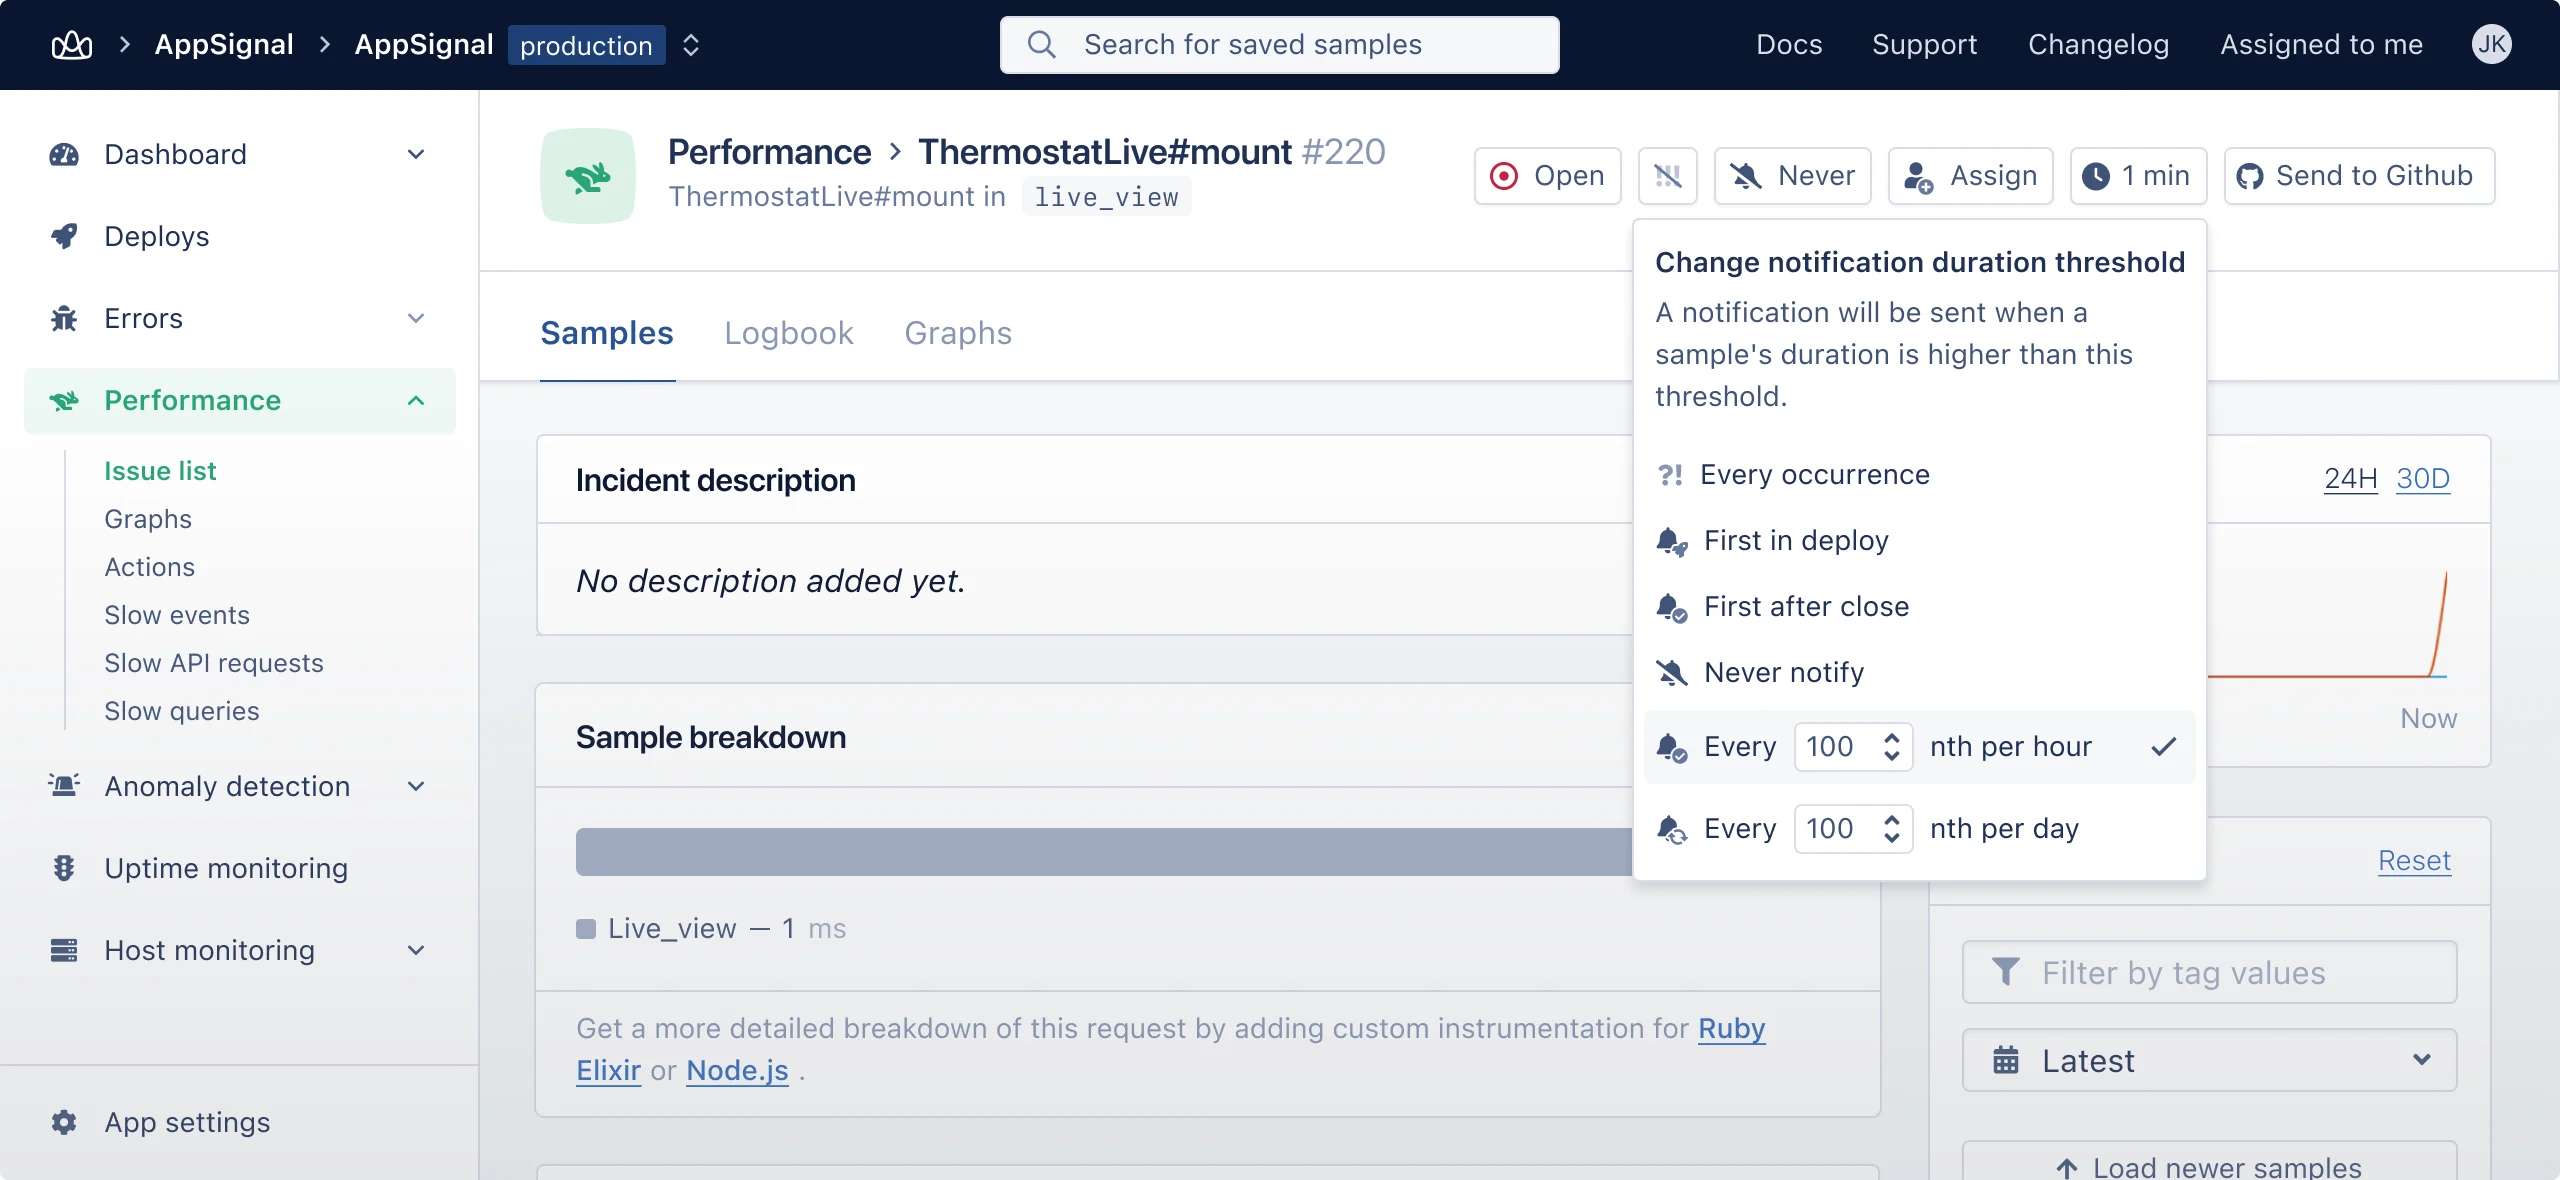Viewport: 2560px width, 1180px height.
Task: Click the severity icon button beside Open
Action: [x=1668, y=176]
